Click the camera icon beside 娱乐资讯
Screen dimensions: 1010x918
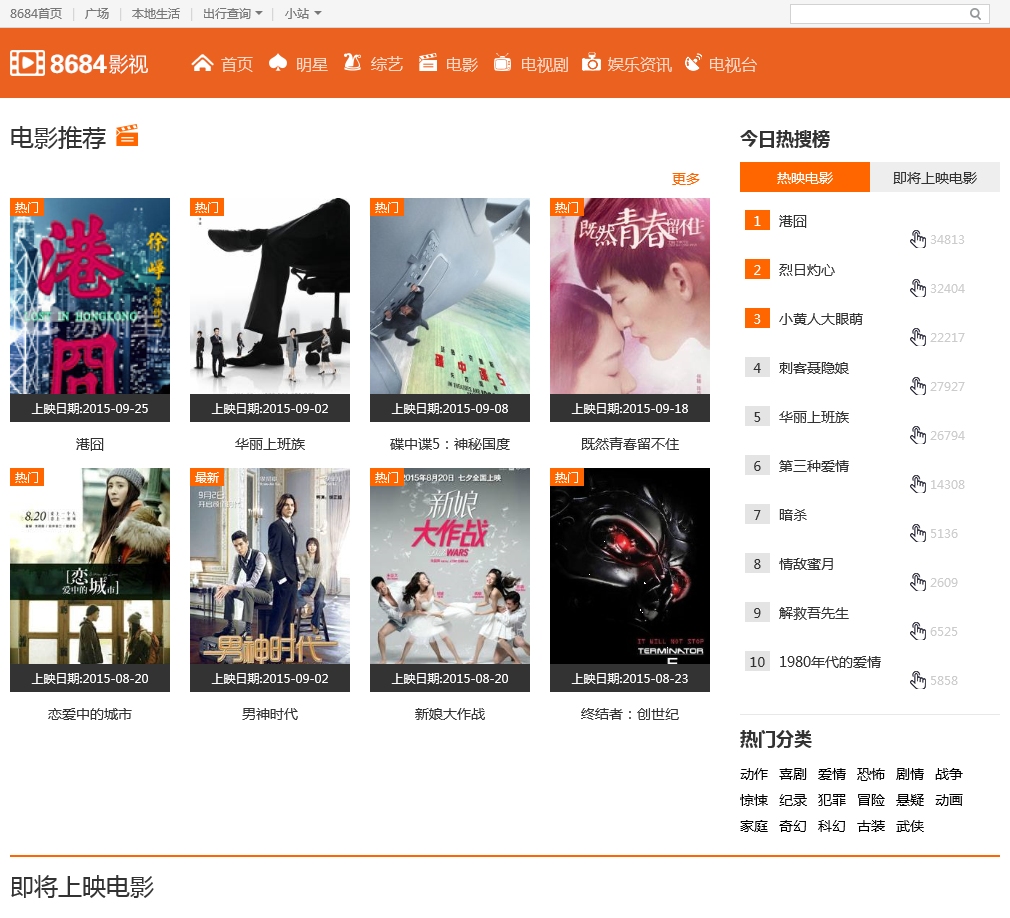pos(591,62)
